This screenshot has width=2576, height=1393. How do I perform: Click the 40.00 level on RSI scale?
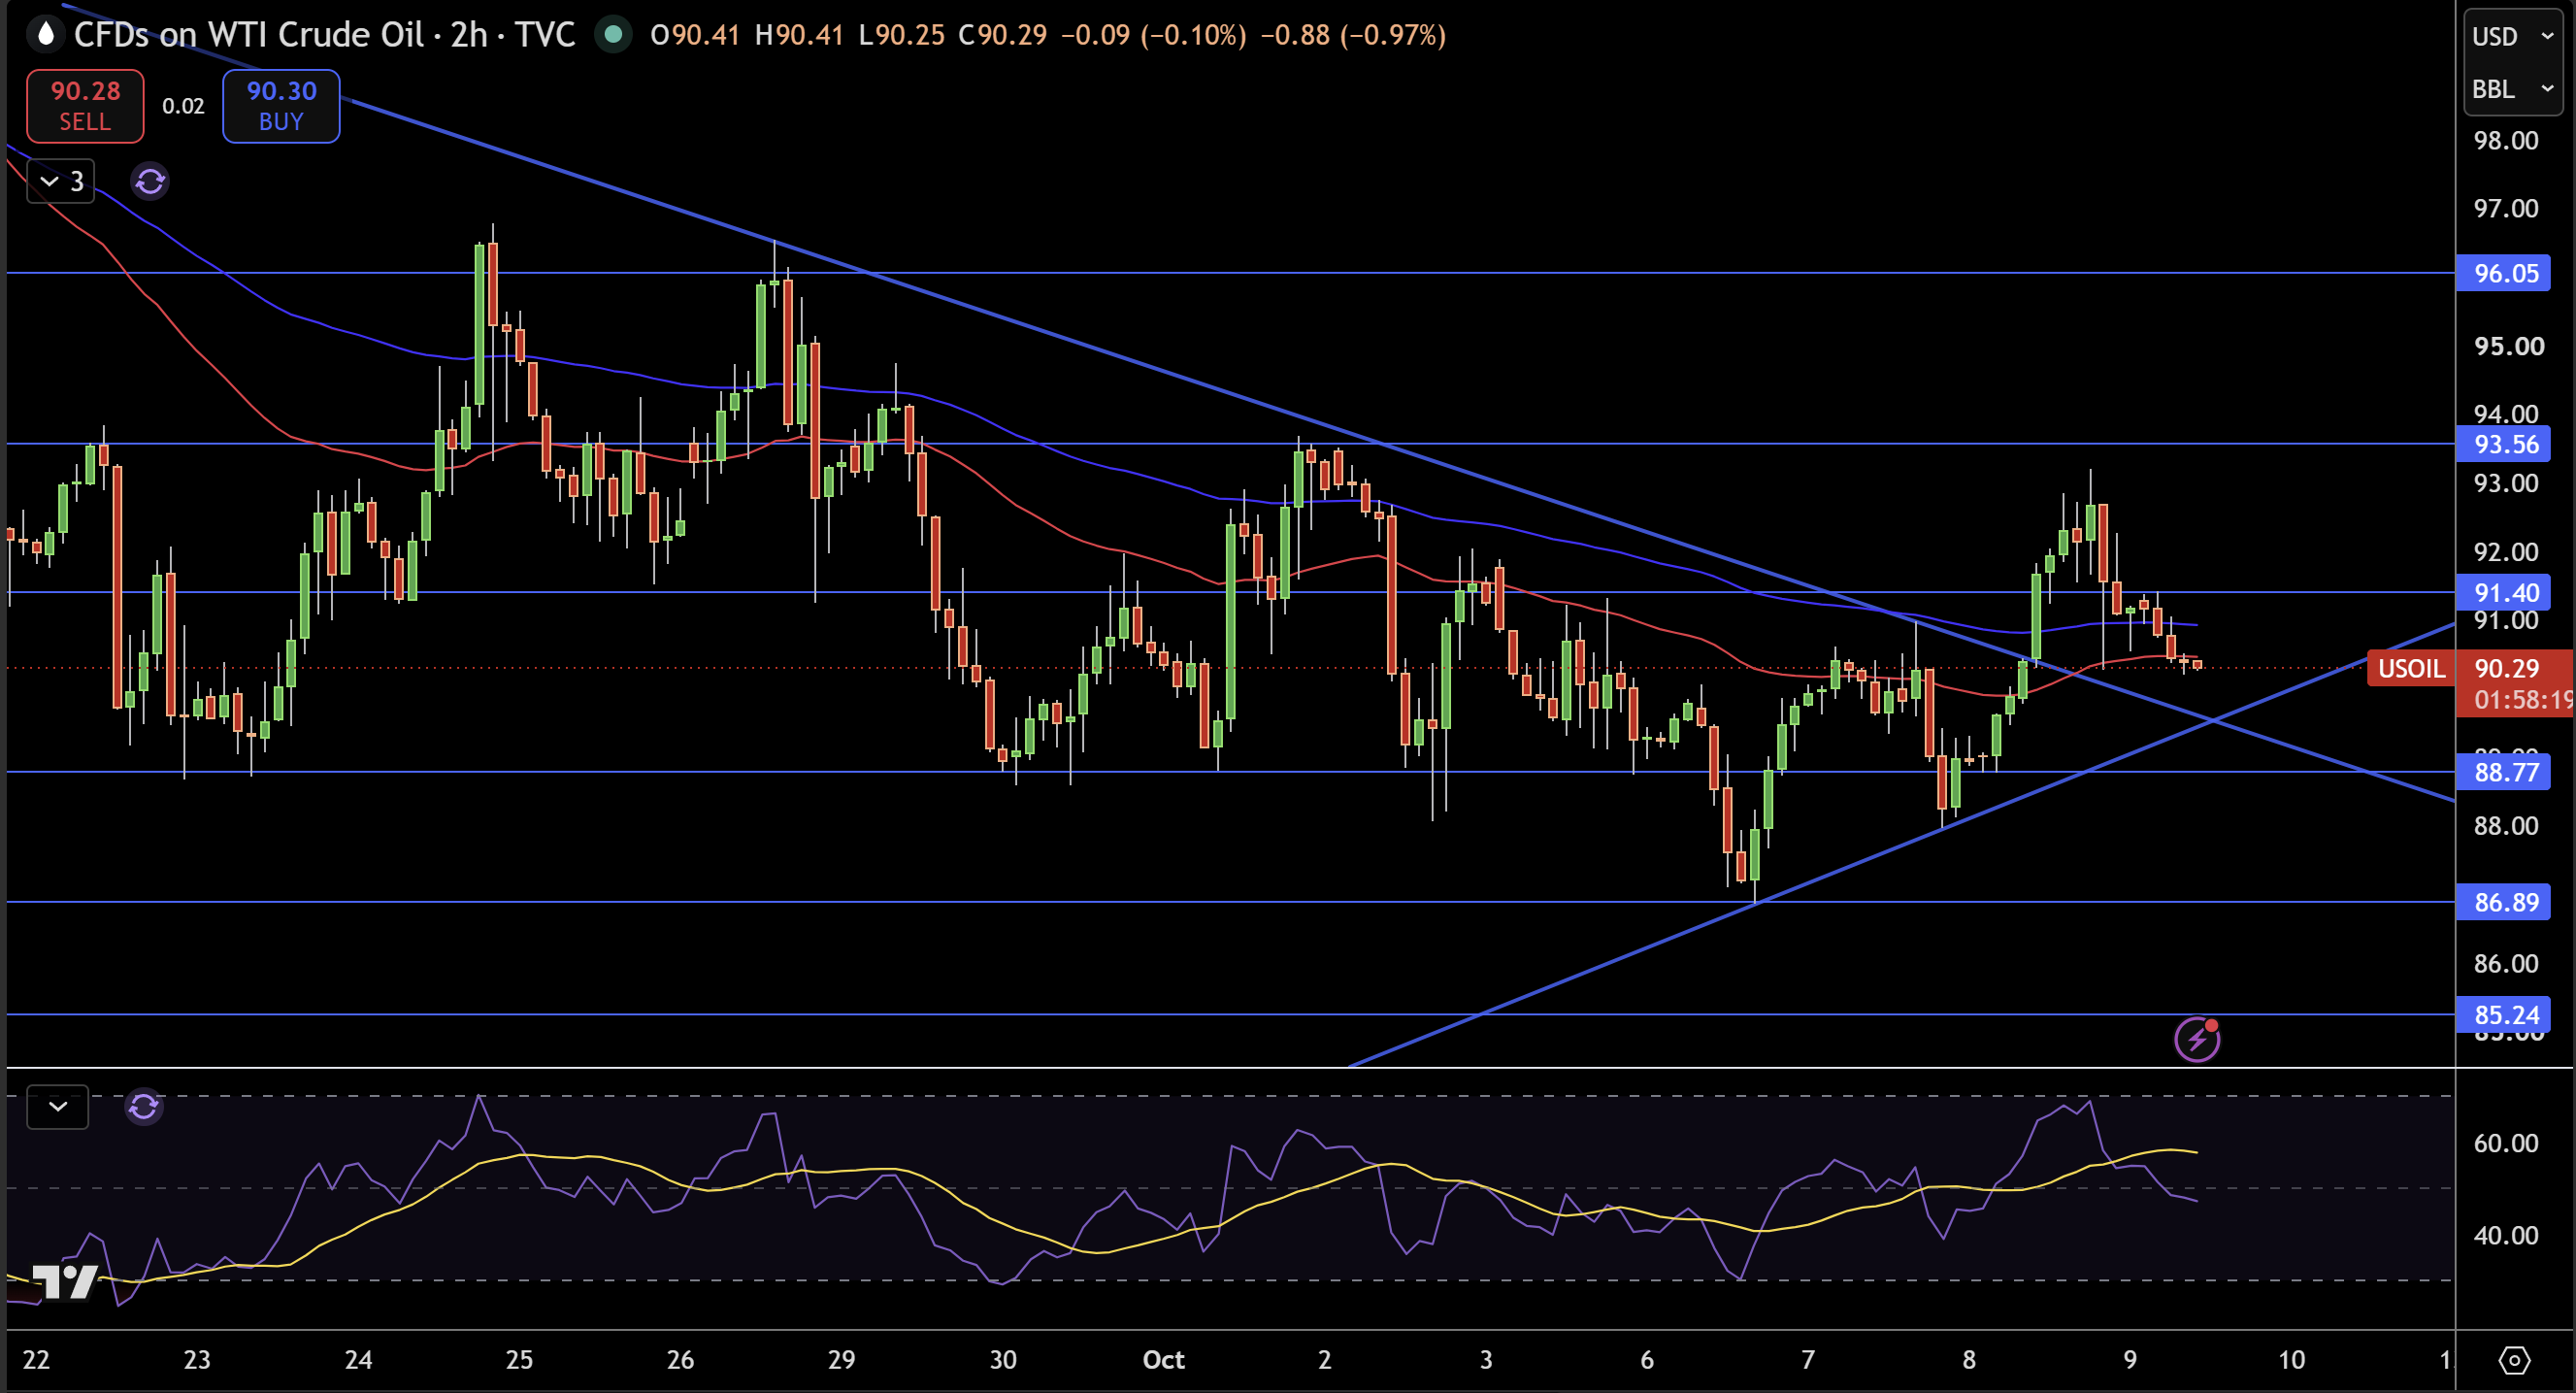[x=2506, y=1235]
